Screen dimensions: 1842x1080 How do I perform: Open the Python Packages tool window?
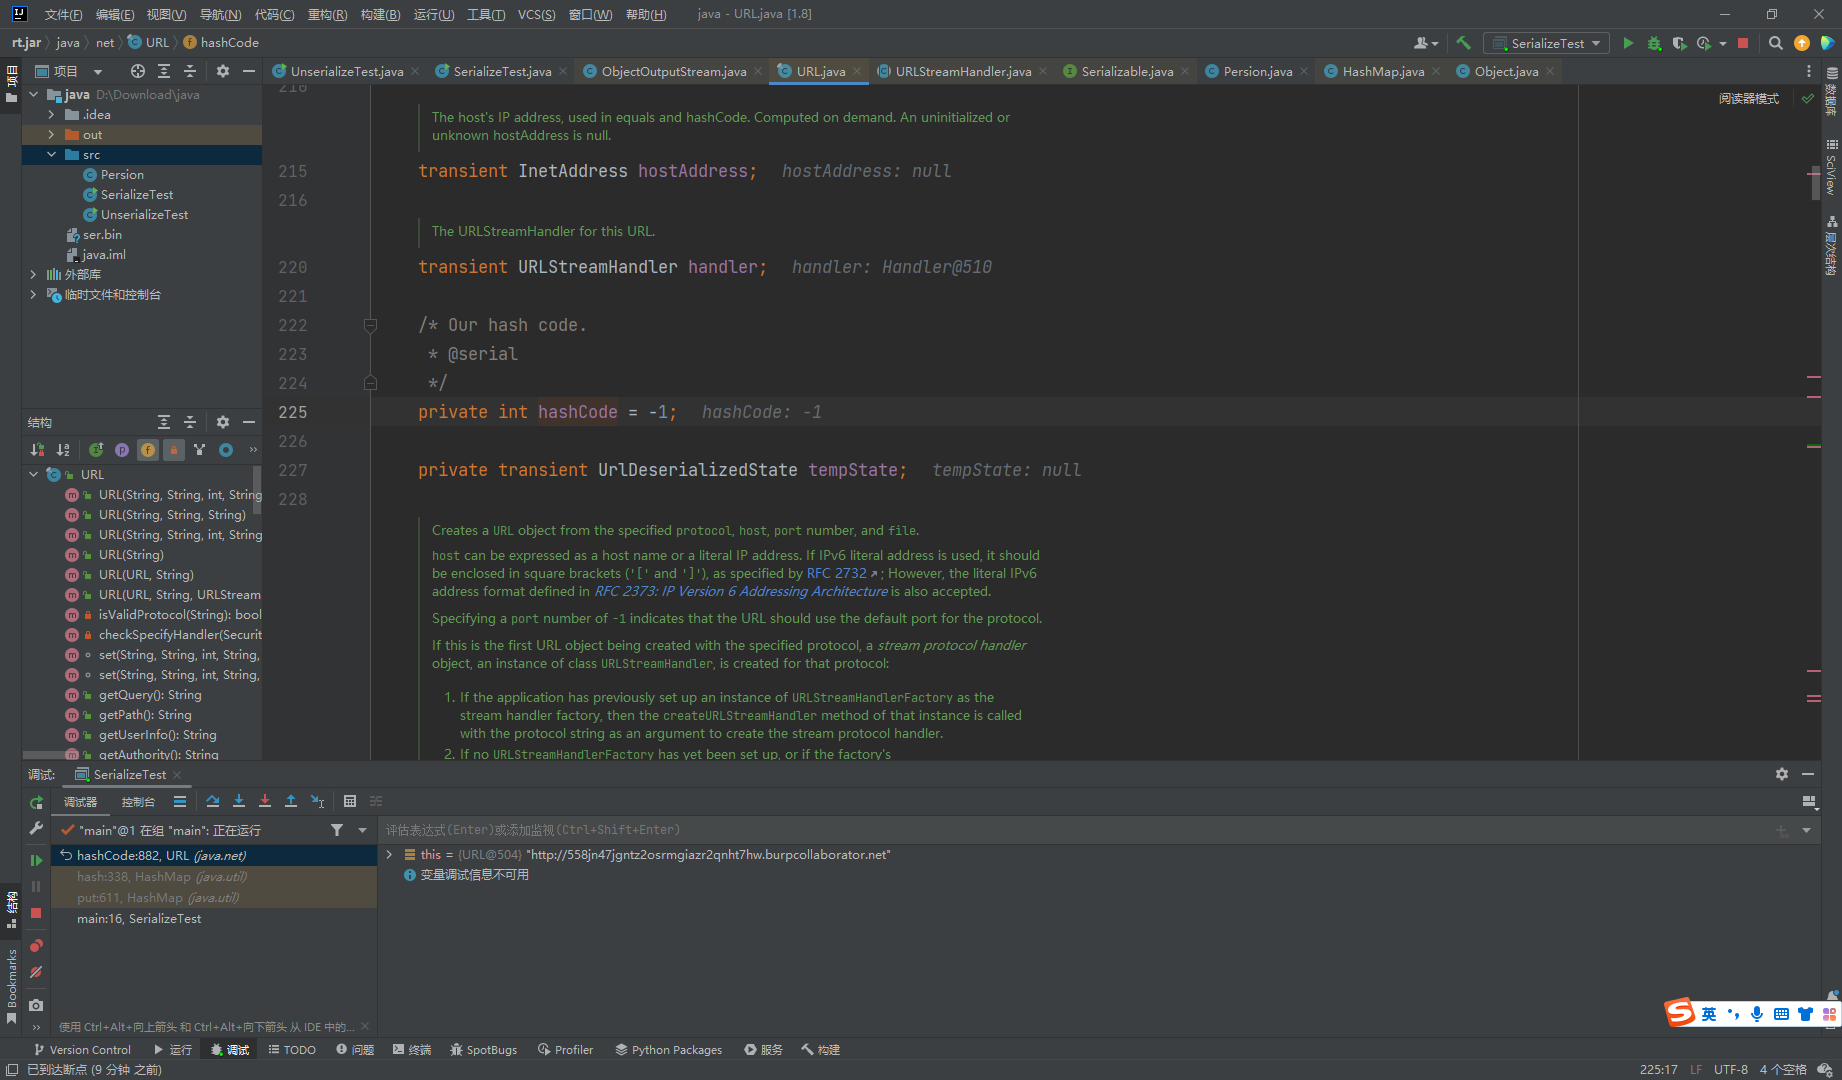668,1050
